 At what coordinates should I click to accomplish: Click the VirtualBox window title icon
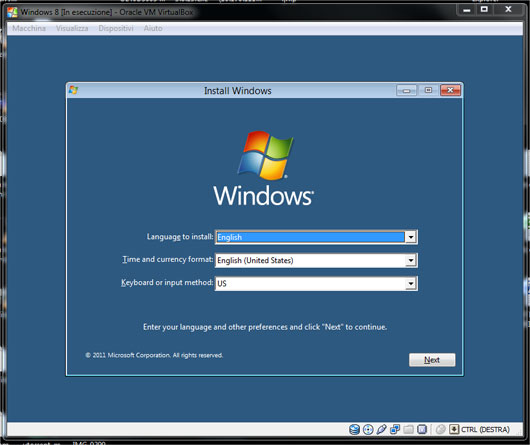pyautogui.click(x=13, y=12)
